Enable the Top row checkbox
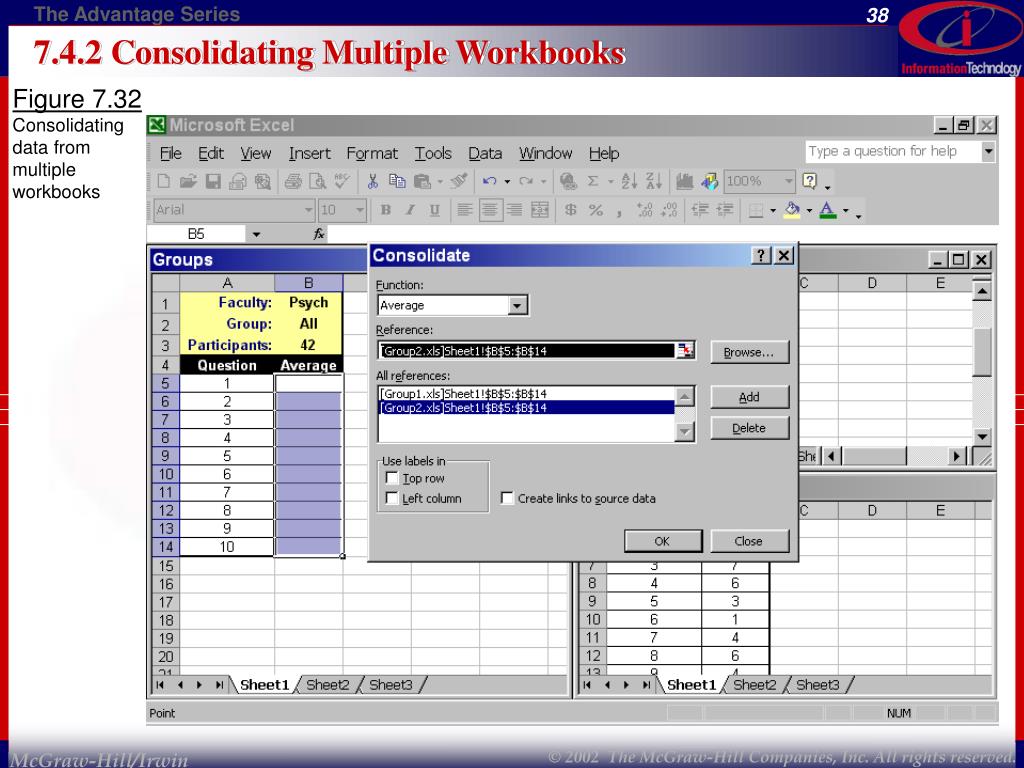The height and width of the screenshot is (768, 1024). tap(392, 478)
